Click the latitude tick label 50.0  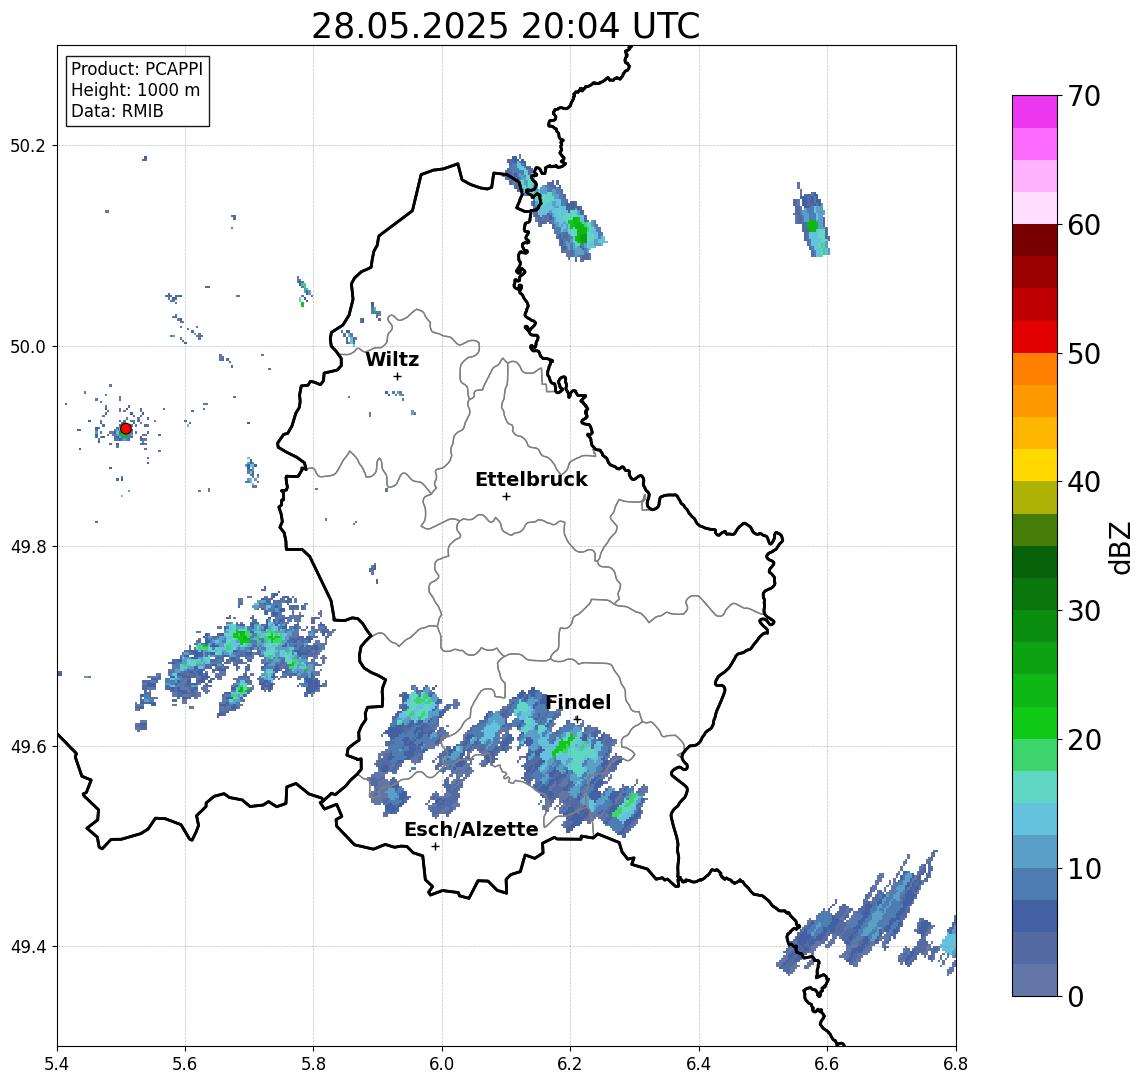click(28, 346)
